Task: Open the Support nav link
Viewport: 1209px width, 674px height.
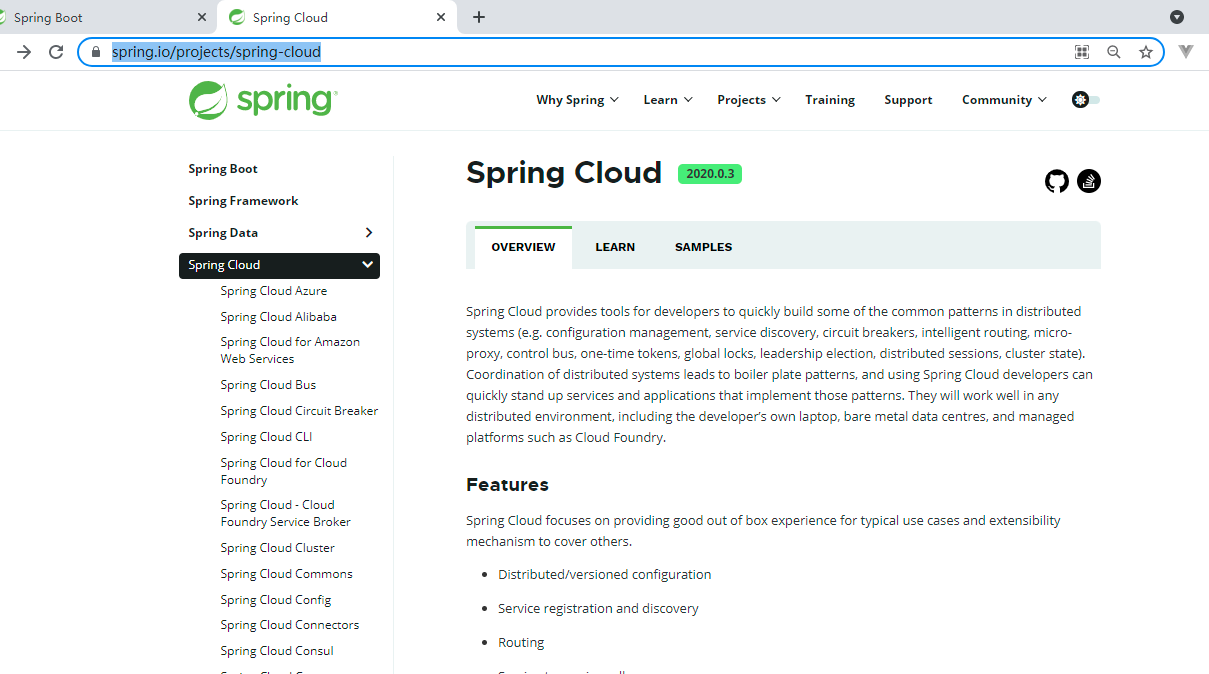Action: pyautogui.click(x=908, y=100)
